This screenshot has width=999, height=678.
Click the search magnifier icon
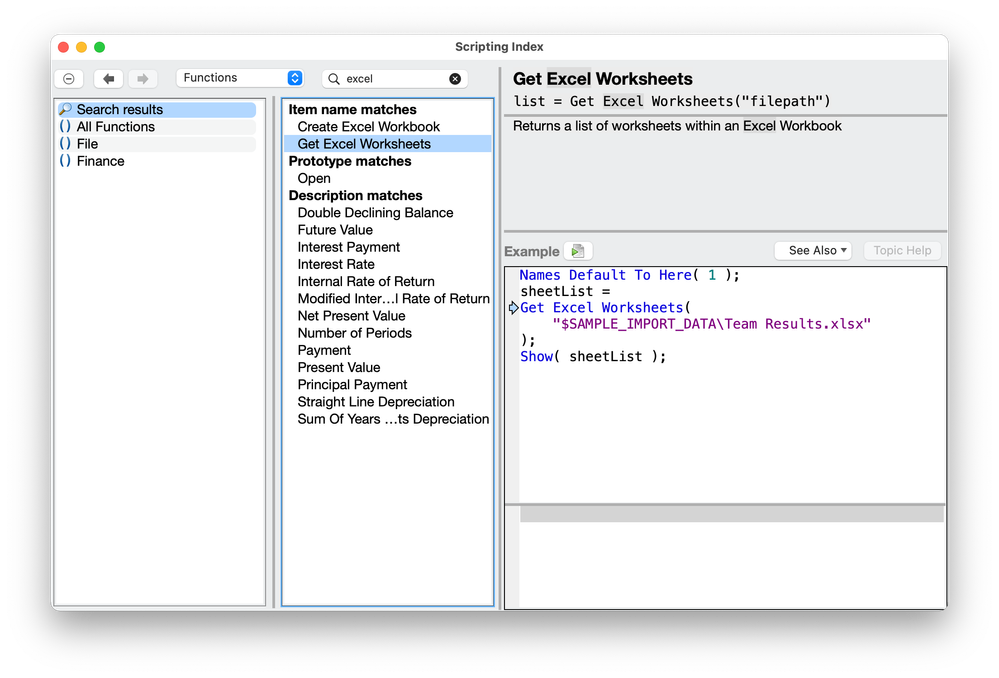334,78
